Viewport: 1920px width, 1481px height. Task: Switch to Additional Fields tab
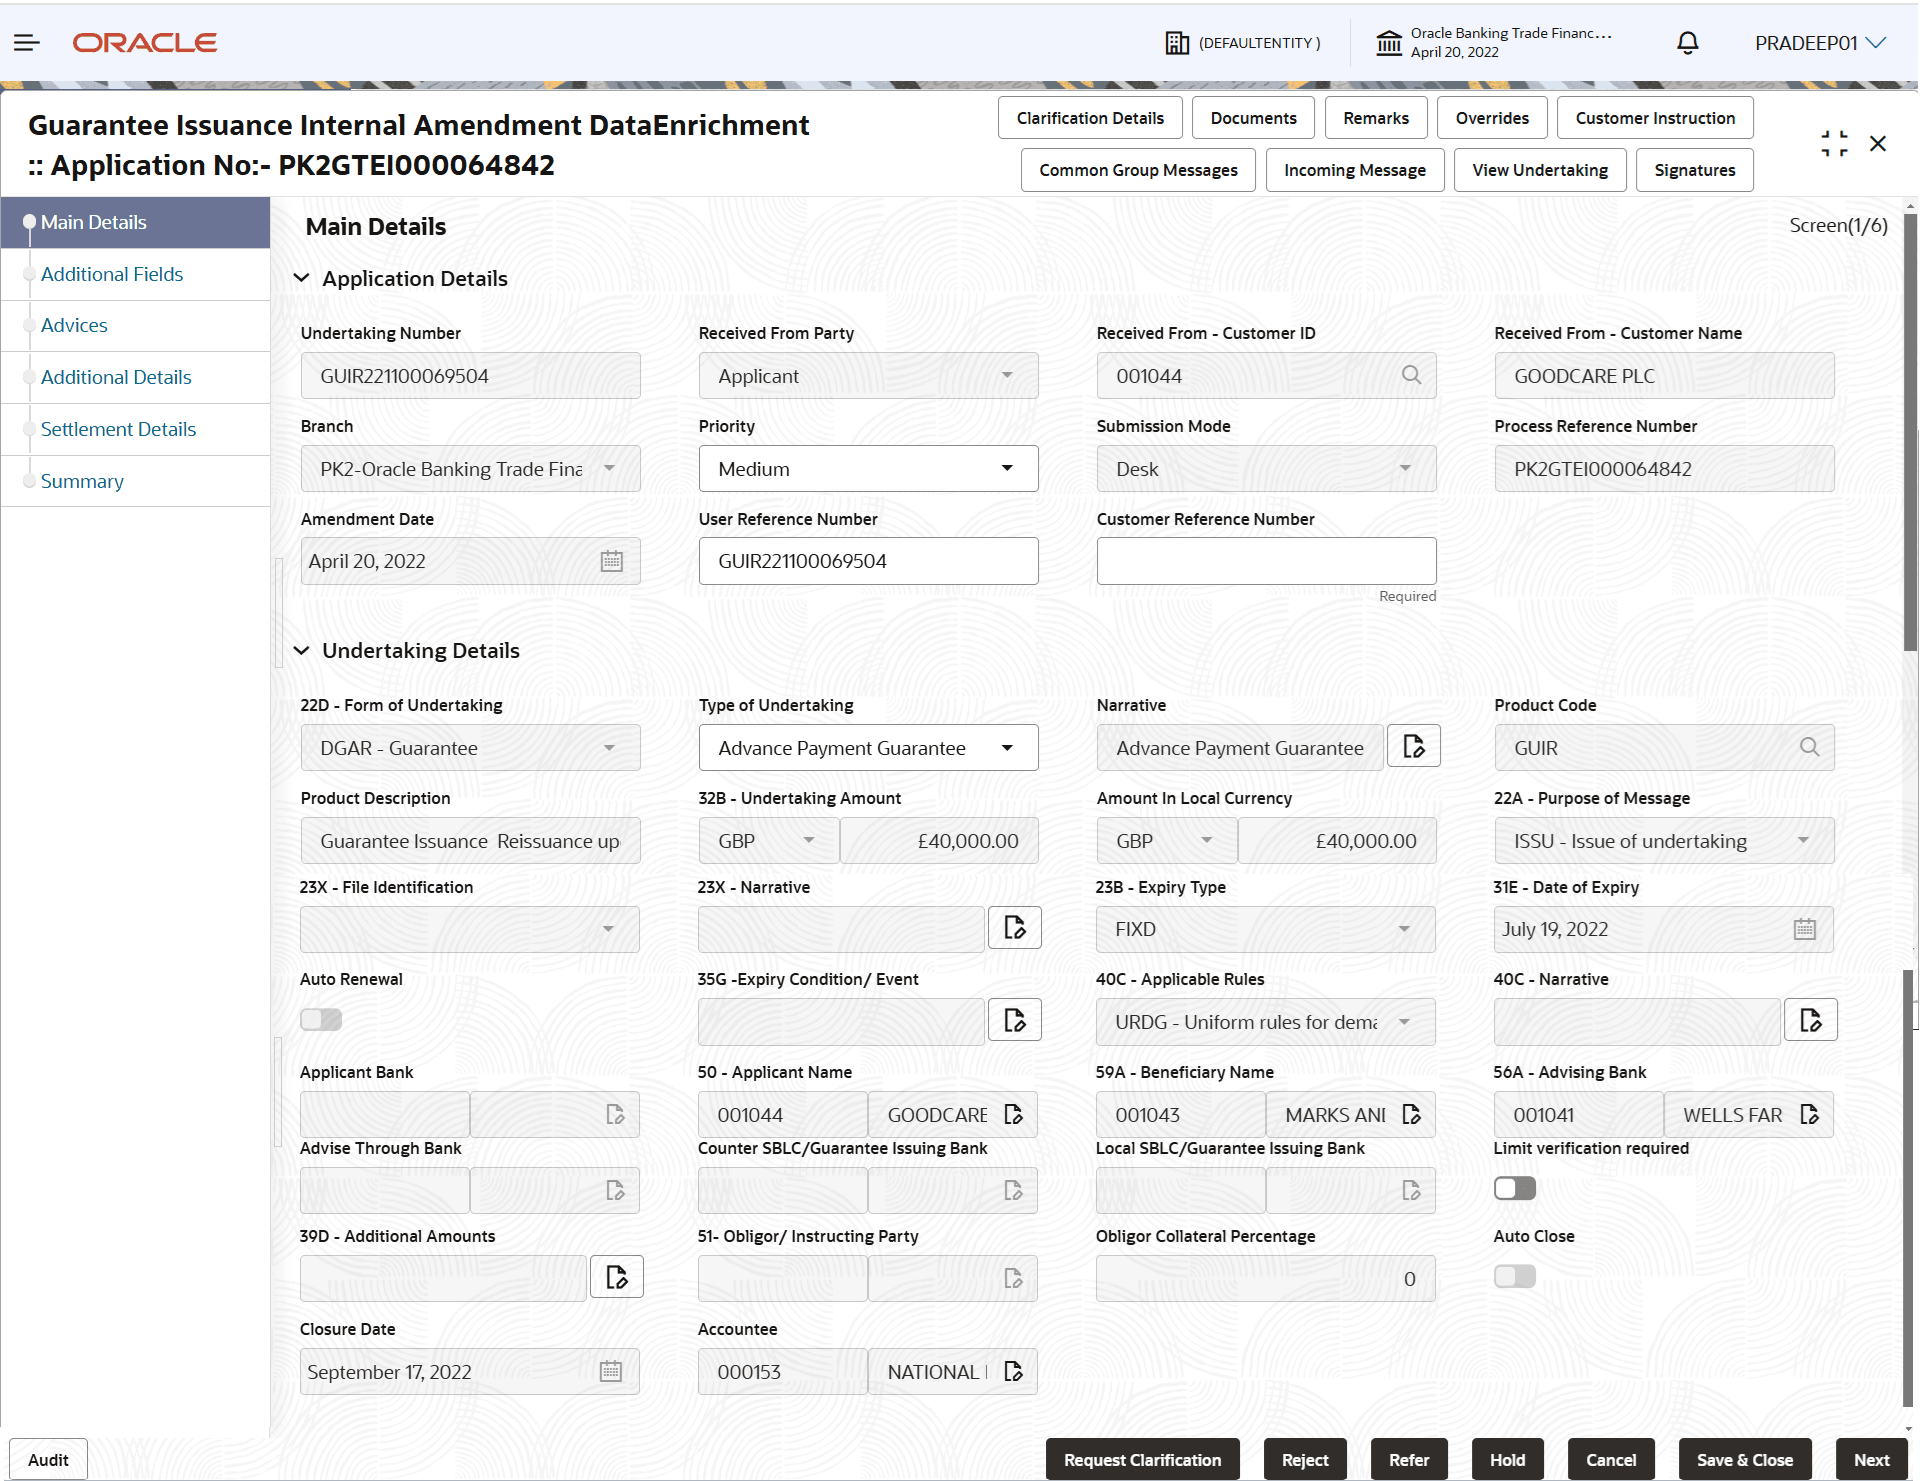pos(112,274)
